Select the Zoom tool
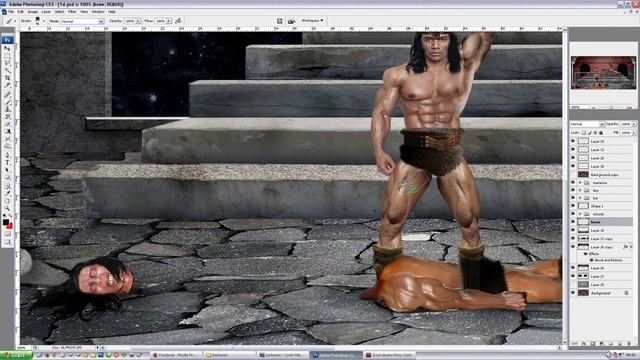640x360 pixels. (7, 208)
